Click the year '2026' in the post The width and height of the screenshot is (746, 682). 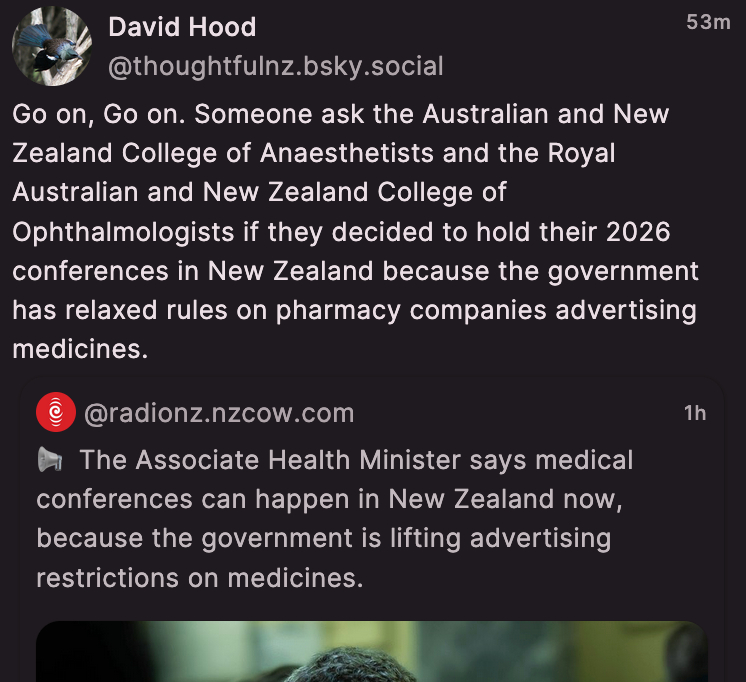[x=638, y=232]
